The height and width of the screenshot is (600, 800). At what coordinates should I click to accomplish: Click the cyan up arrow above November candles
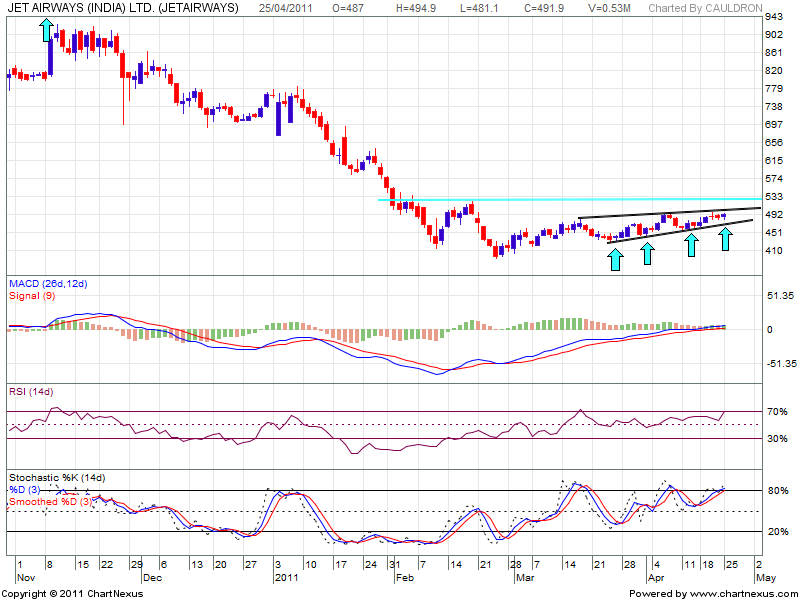(x=47, y=29)
